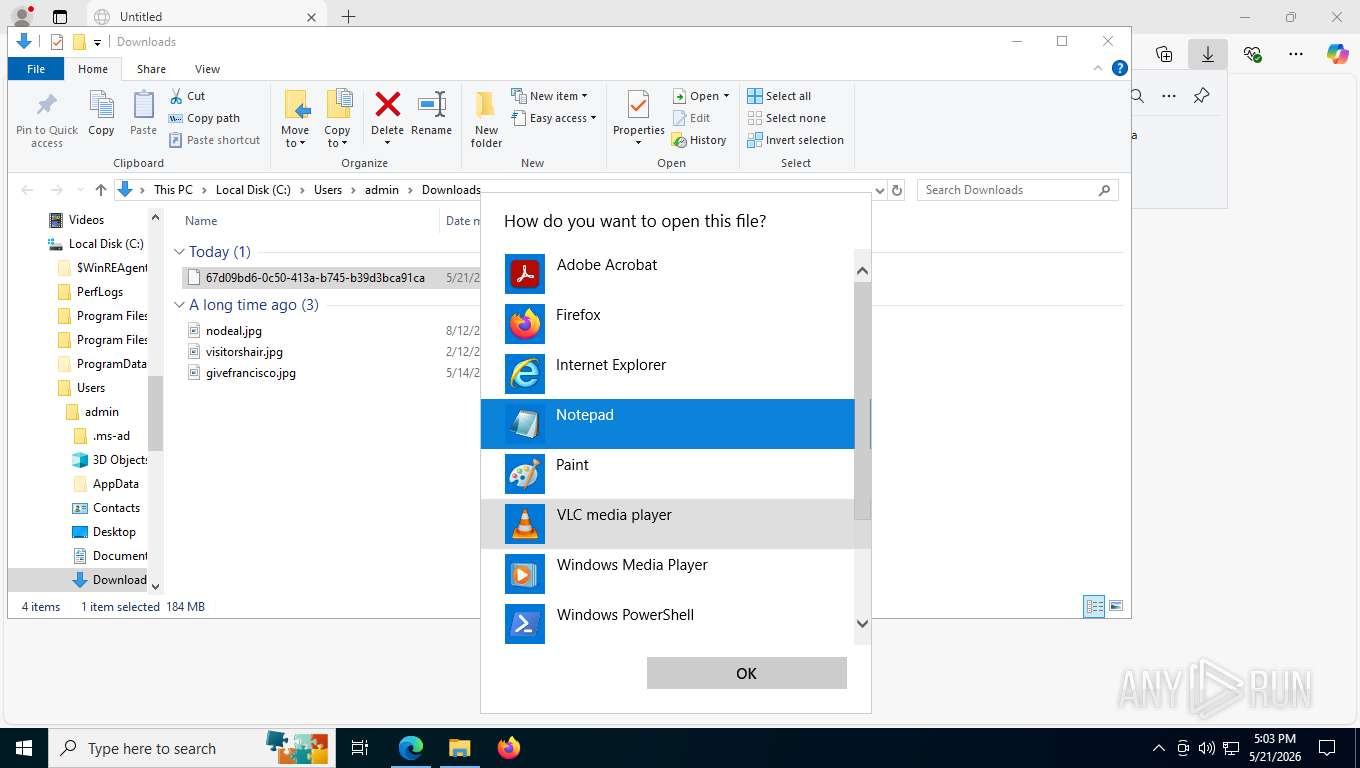Image resolution: width=1360 pixels, height=768 pixels.
Task: Open the Copy to dropdown
Action: pos(337,120)
